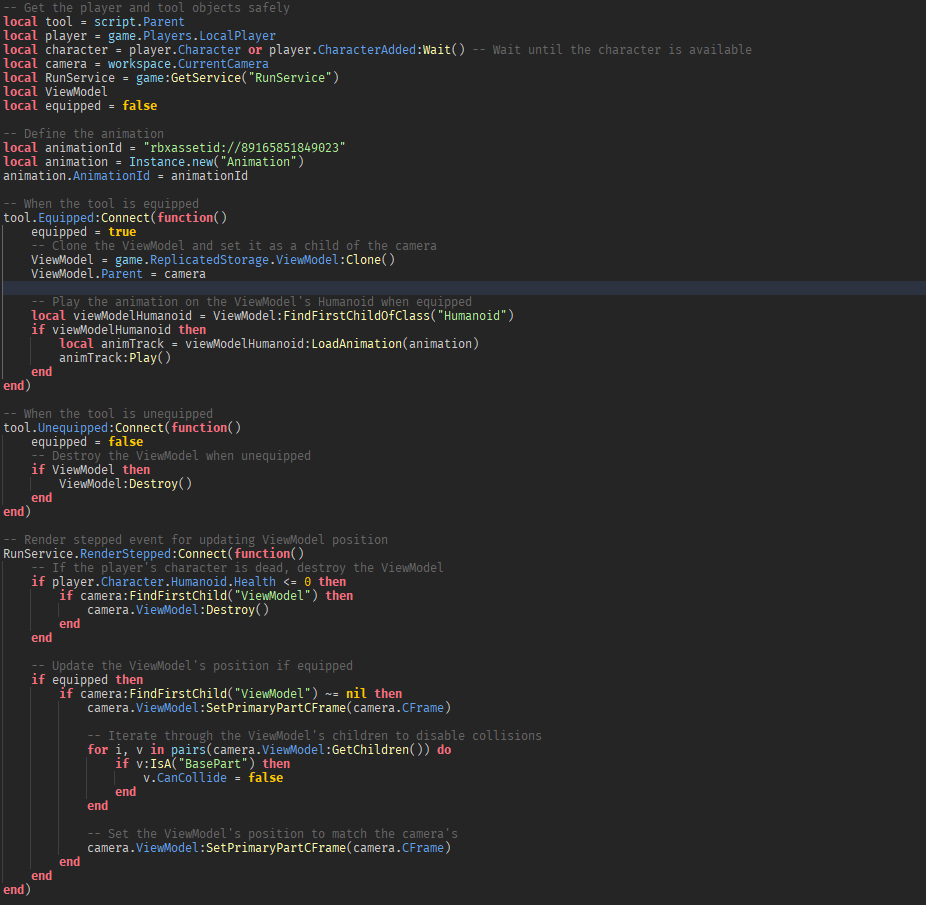Click the 'Instance.new("Animation")' expression
The image size is (926, 905).
click(217, 162)
